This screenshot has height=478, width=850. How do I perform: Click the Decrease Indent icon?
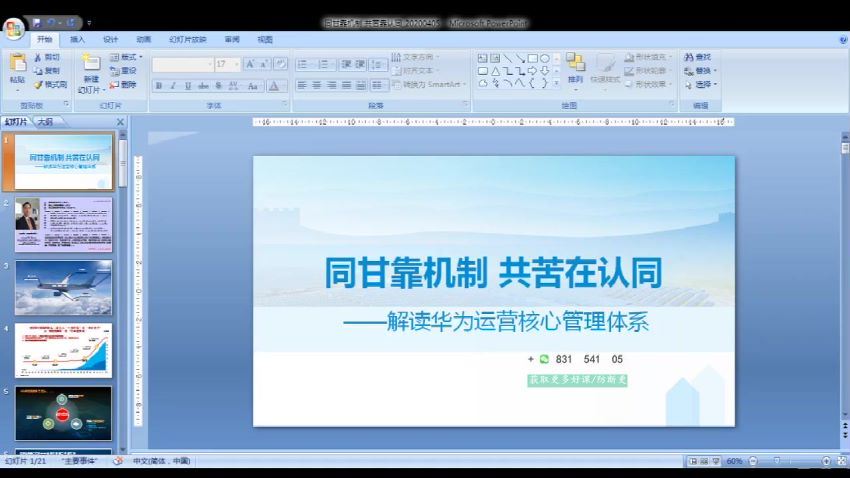(x=346, y=64)
